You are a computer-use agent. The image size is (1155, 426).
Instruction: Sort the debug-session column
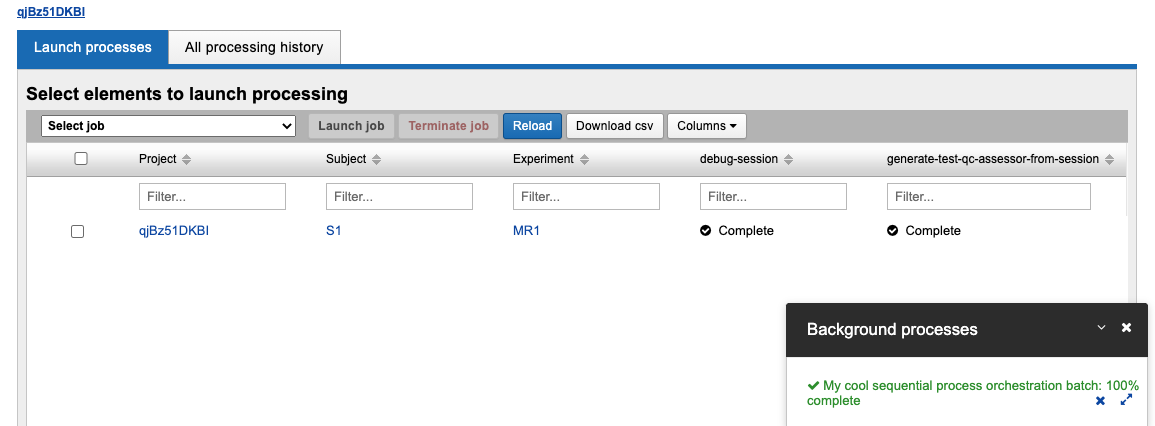(788, 160)
